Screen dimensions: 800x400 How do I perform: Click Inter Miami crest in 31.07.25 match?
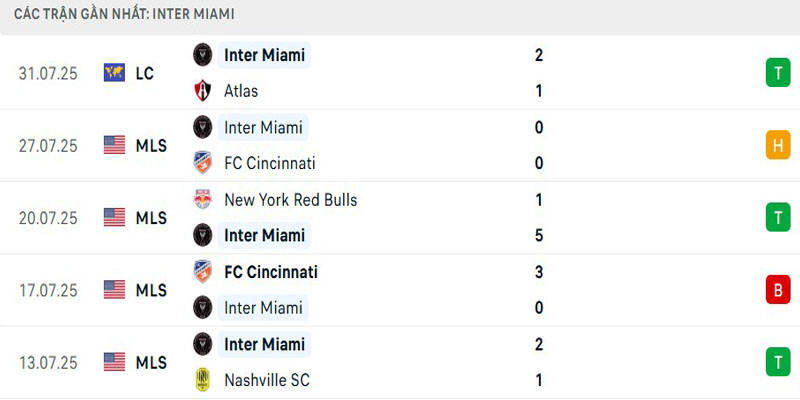point(203,55)
